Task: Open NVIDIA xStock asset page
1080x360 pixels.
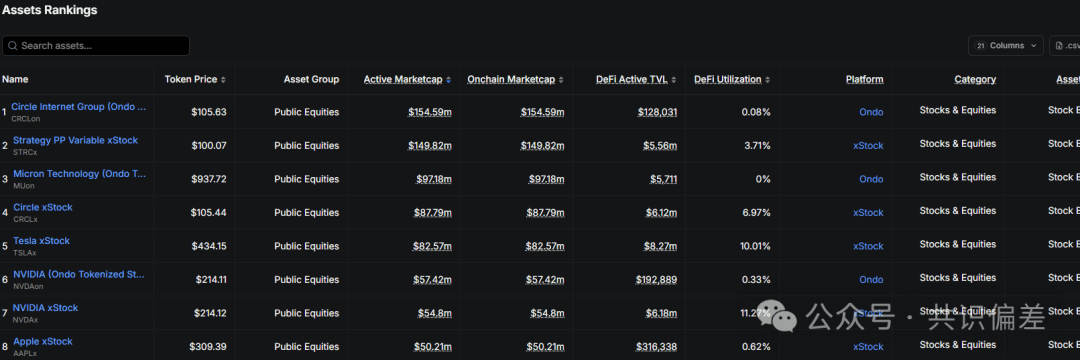Action: click(x=45, y=308)
